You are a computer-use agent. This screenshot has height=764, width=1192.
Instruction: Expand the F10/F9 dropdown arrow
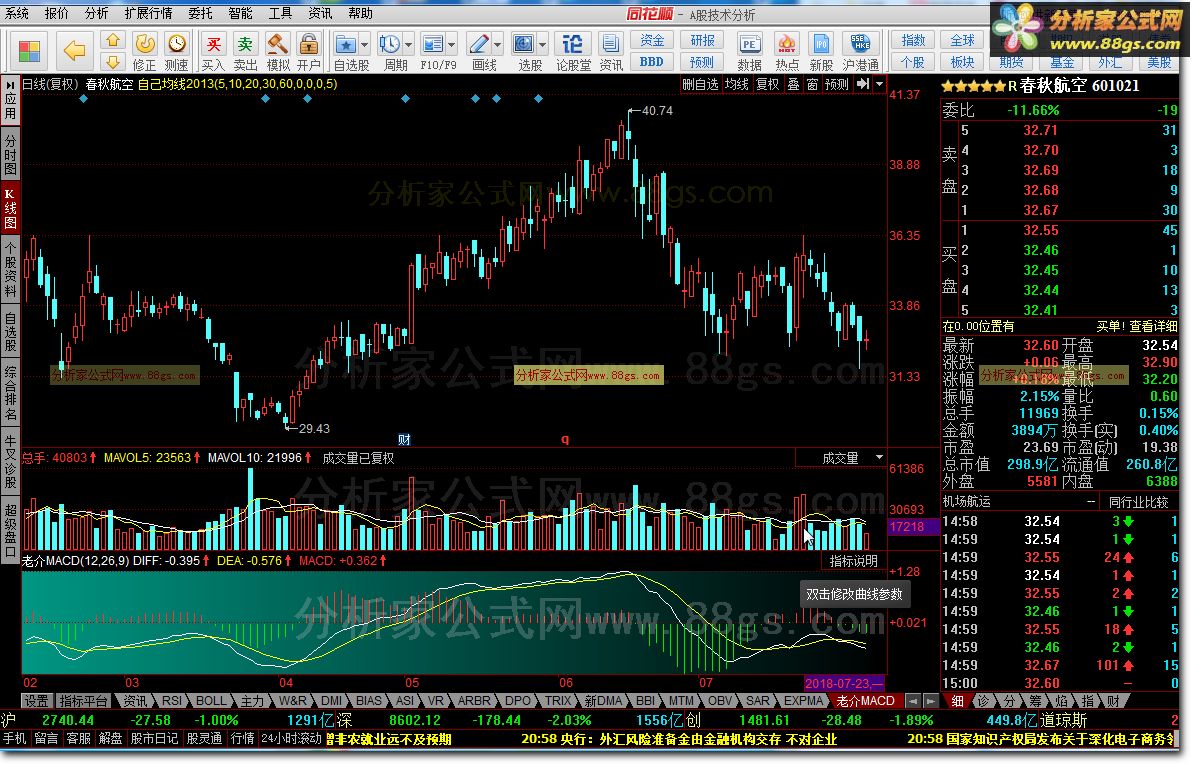[452, 44]
